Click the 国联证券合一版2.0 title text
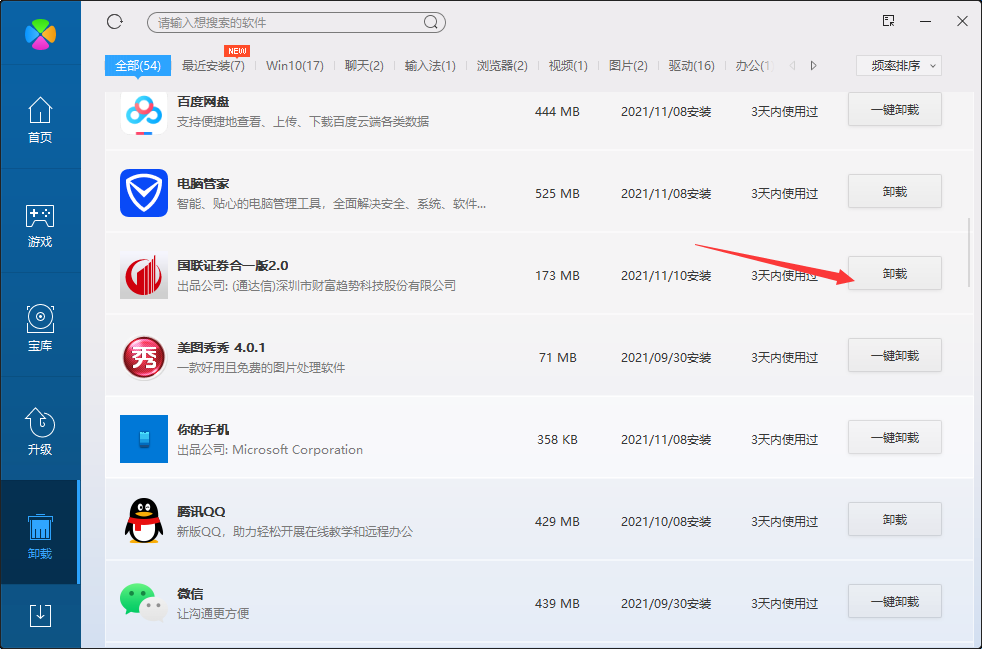Screen dimensions: 982x649 point(233,266)
